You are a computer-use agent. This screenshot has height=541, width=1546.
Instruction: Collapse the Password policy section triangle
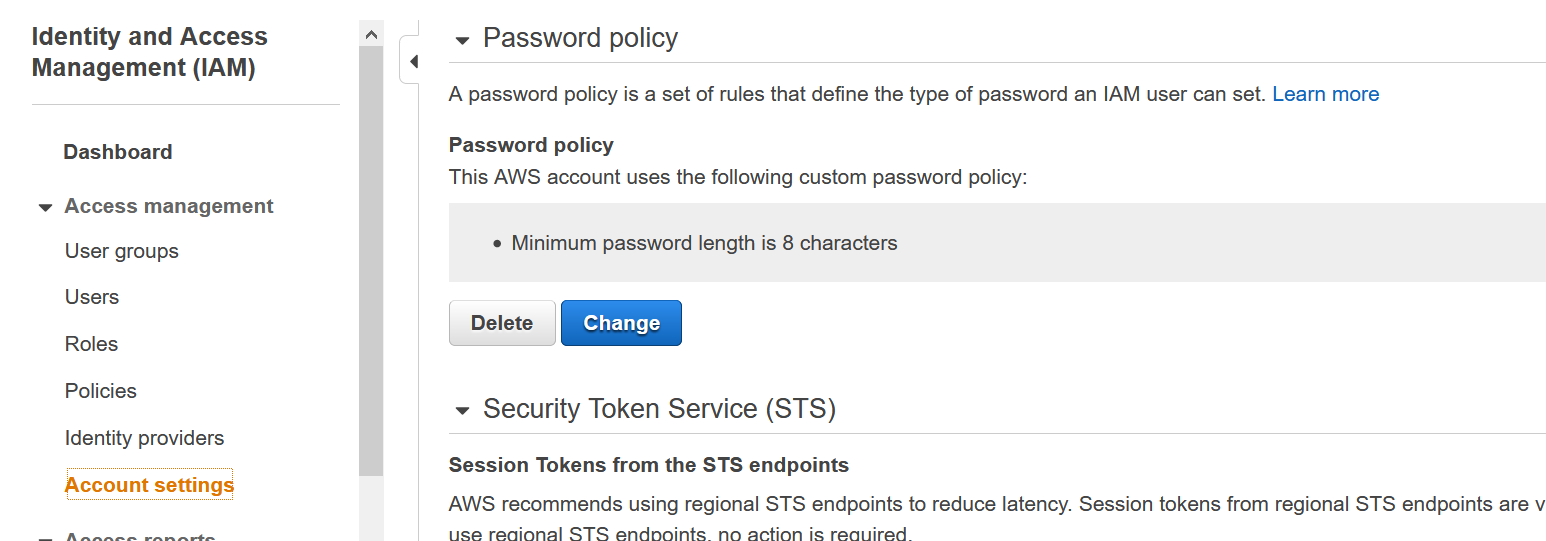pos(462,41)
